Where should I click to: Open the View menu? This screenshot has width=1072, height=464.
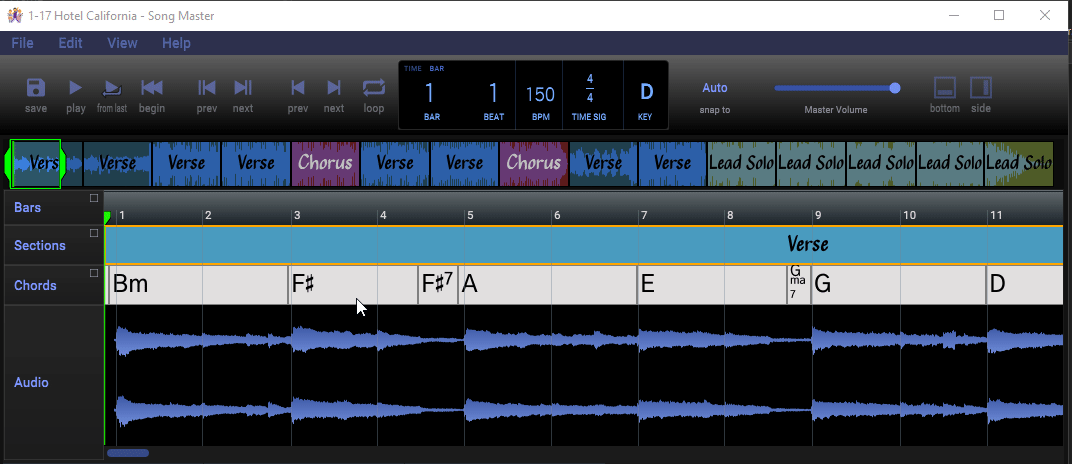pyautogui.click(x=122, y=43)
